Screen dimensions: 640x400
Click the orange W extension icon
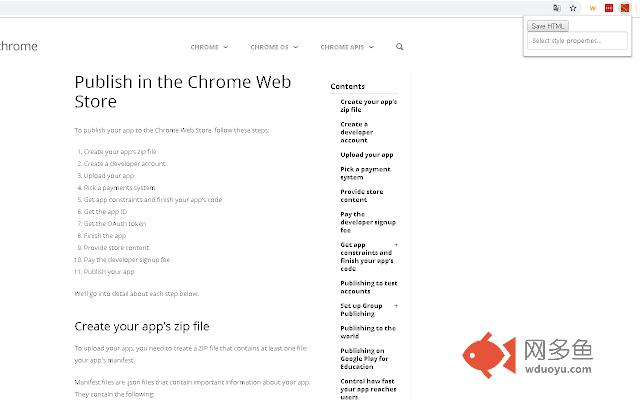tap(593, 8)
